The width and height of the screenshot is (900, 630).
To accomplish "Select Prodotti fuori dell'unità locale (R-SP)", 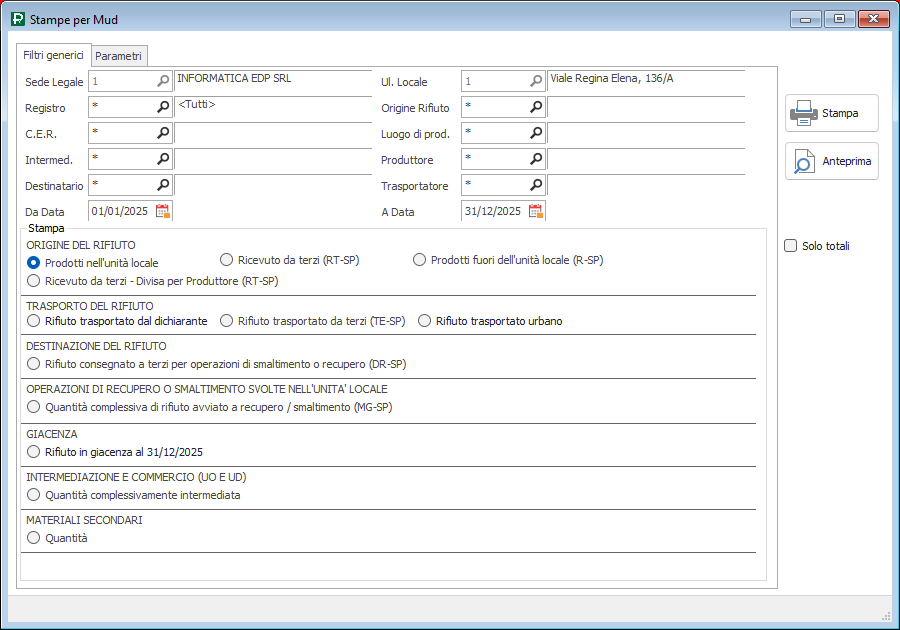I will (x=420, y=260).
